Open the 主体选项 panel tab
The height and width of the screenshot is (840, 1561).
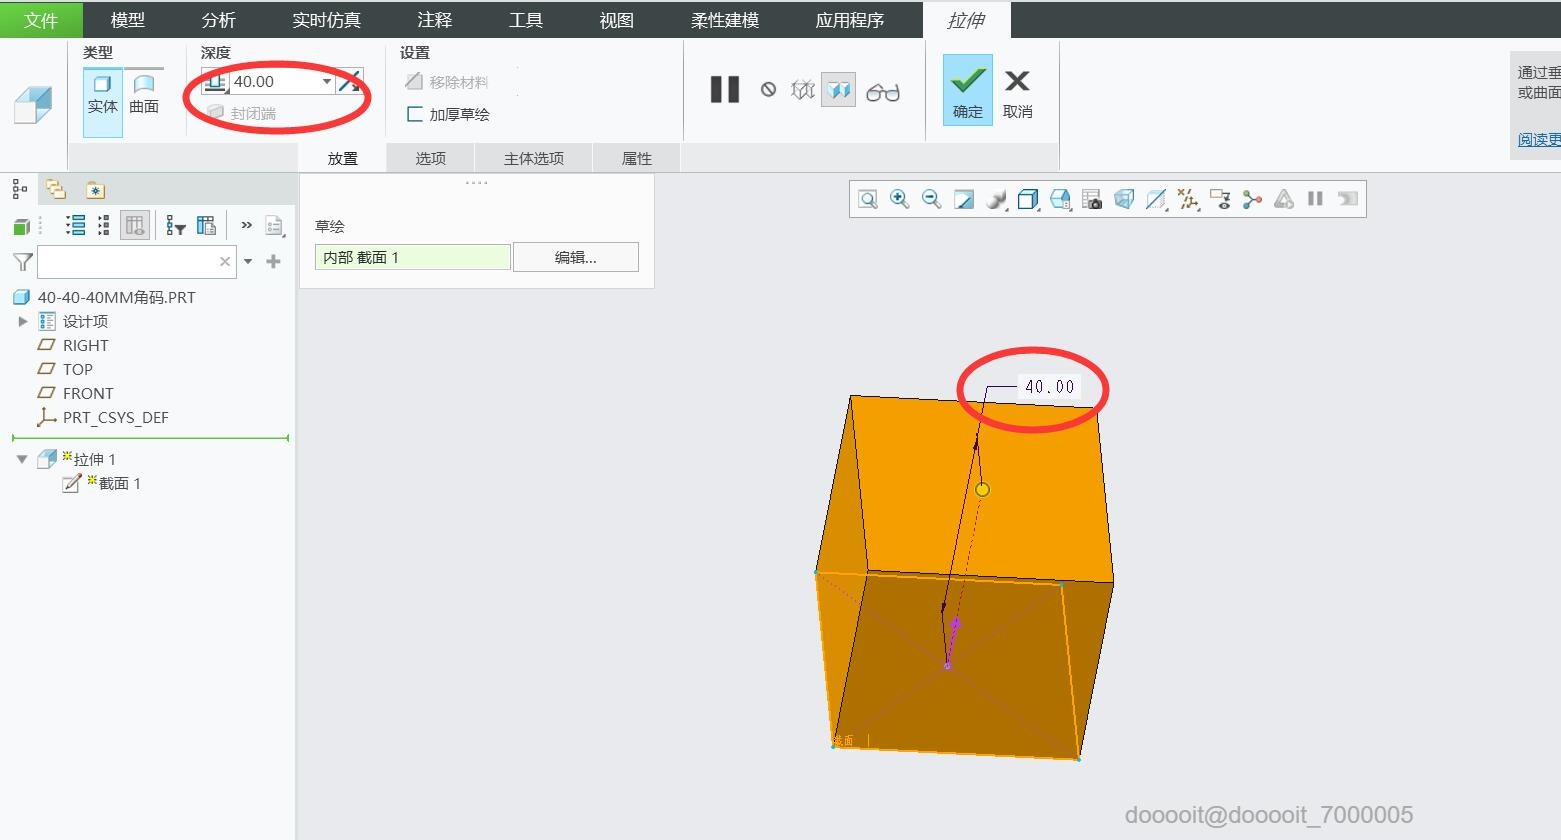click(534, 158)
